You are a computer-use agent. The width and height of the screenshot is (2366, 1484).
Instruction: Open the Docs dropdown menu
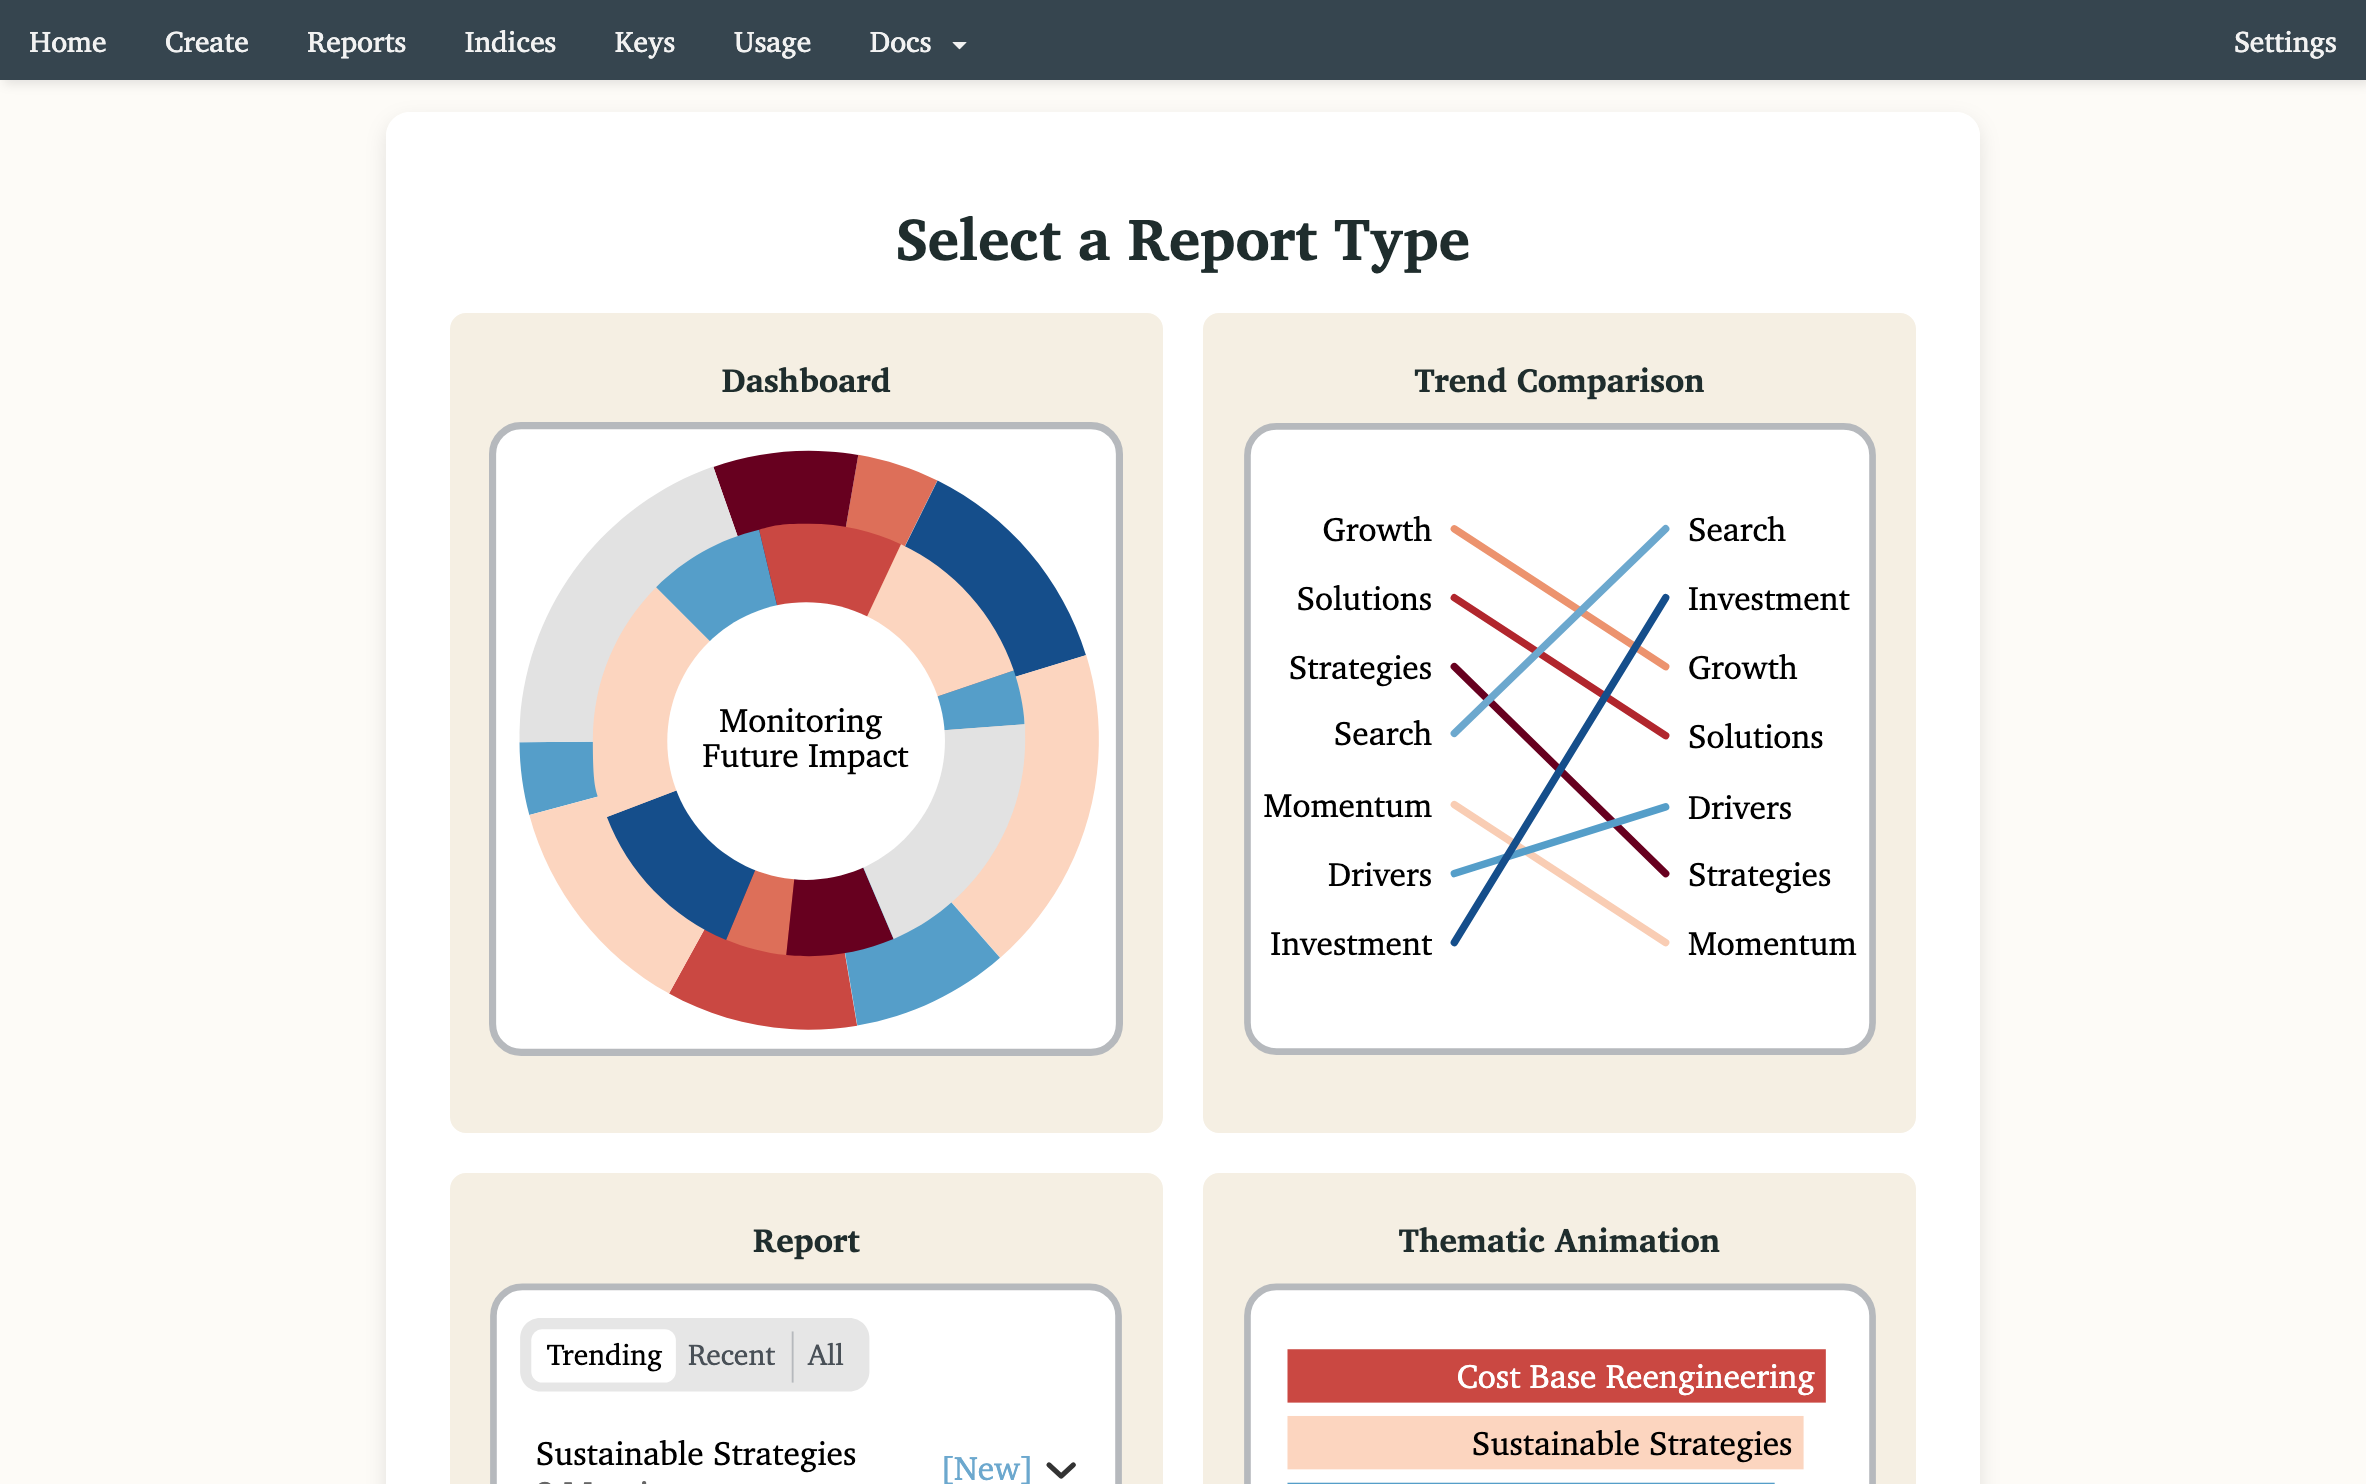916,42
